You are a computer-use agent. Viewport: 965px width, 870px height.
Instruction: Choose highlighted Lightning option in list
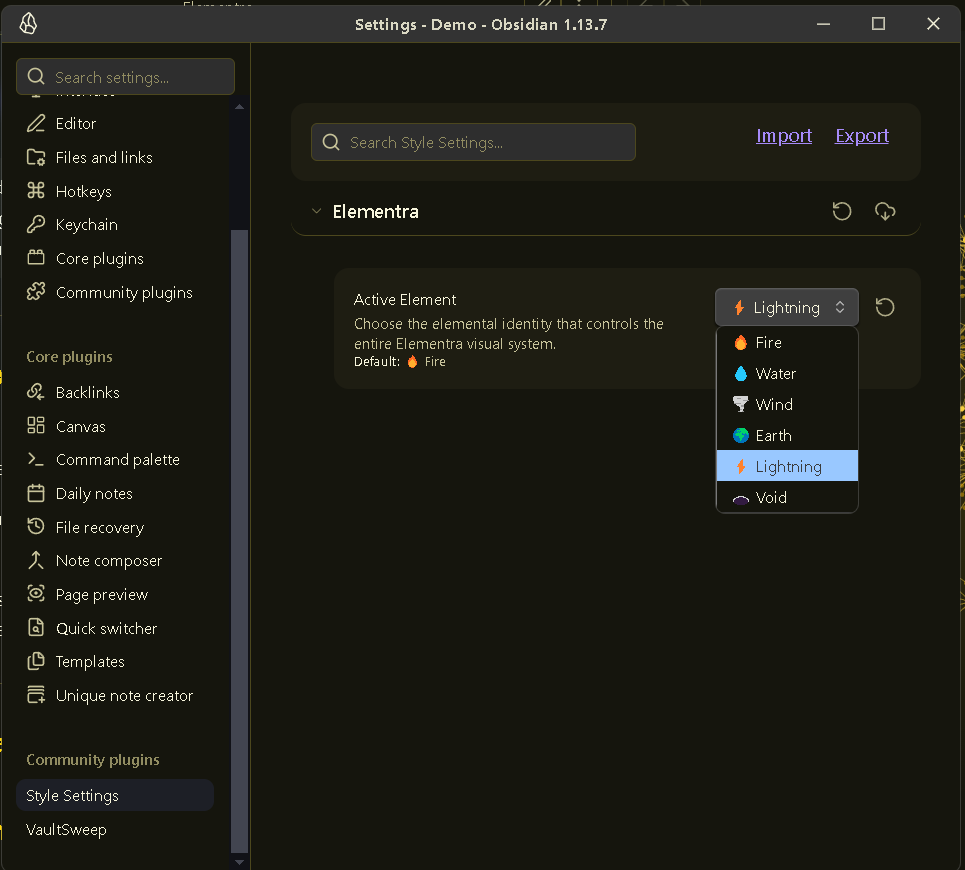[787, 466]
